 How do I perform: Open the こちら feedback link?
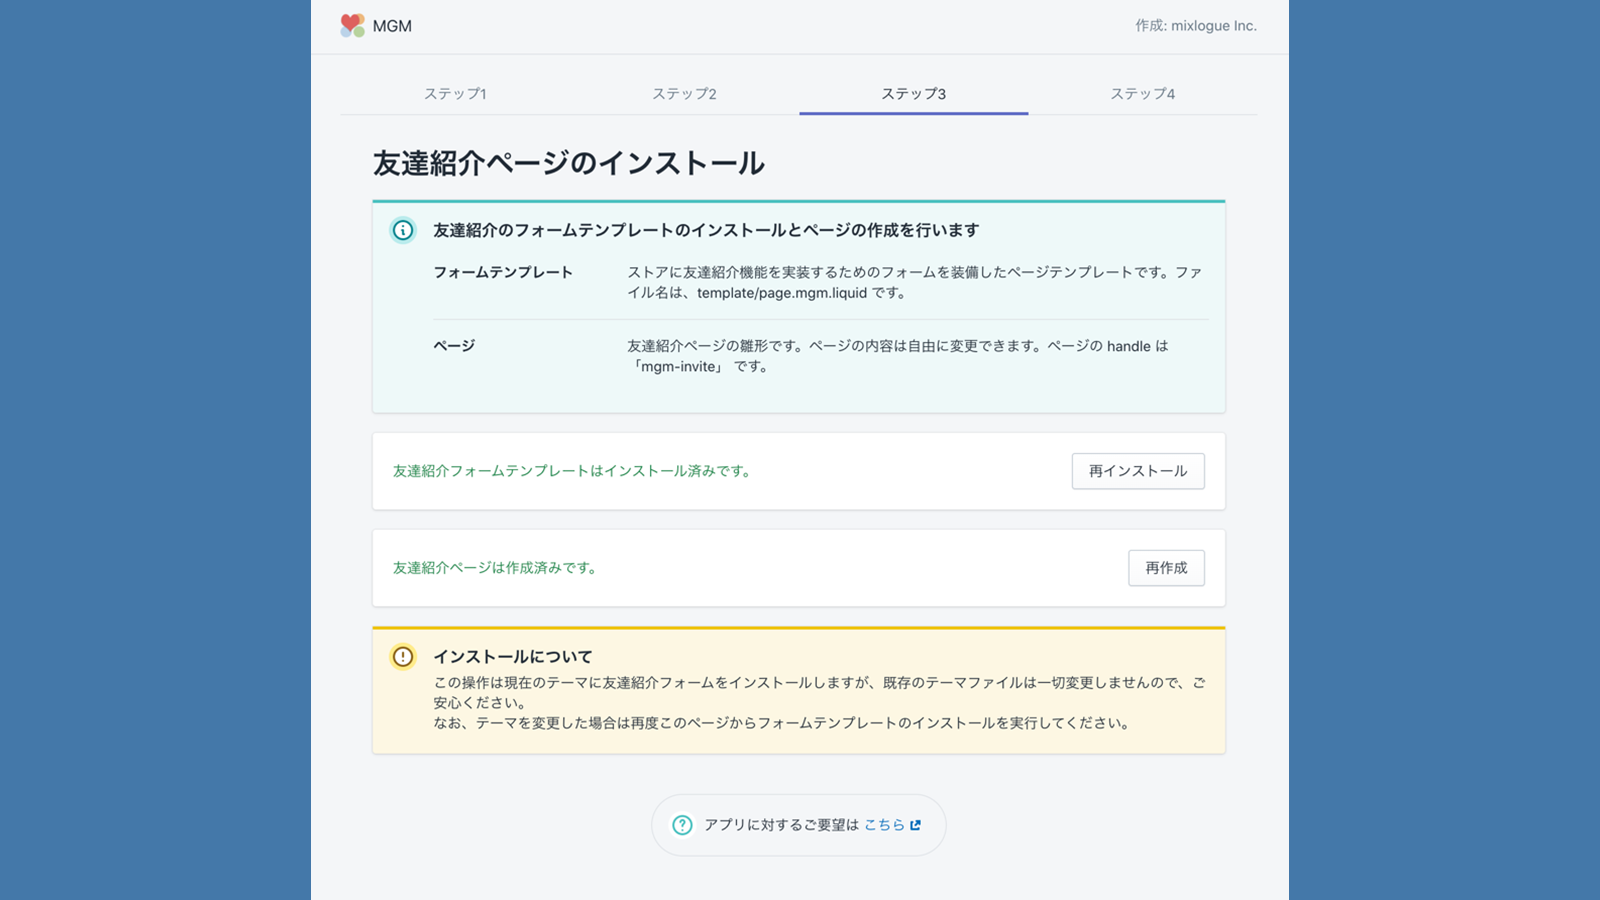(884, 825)
